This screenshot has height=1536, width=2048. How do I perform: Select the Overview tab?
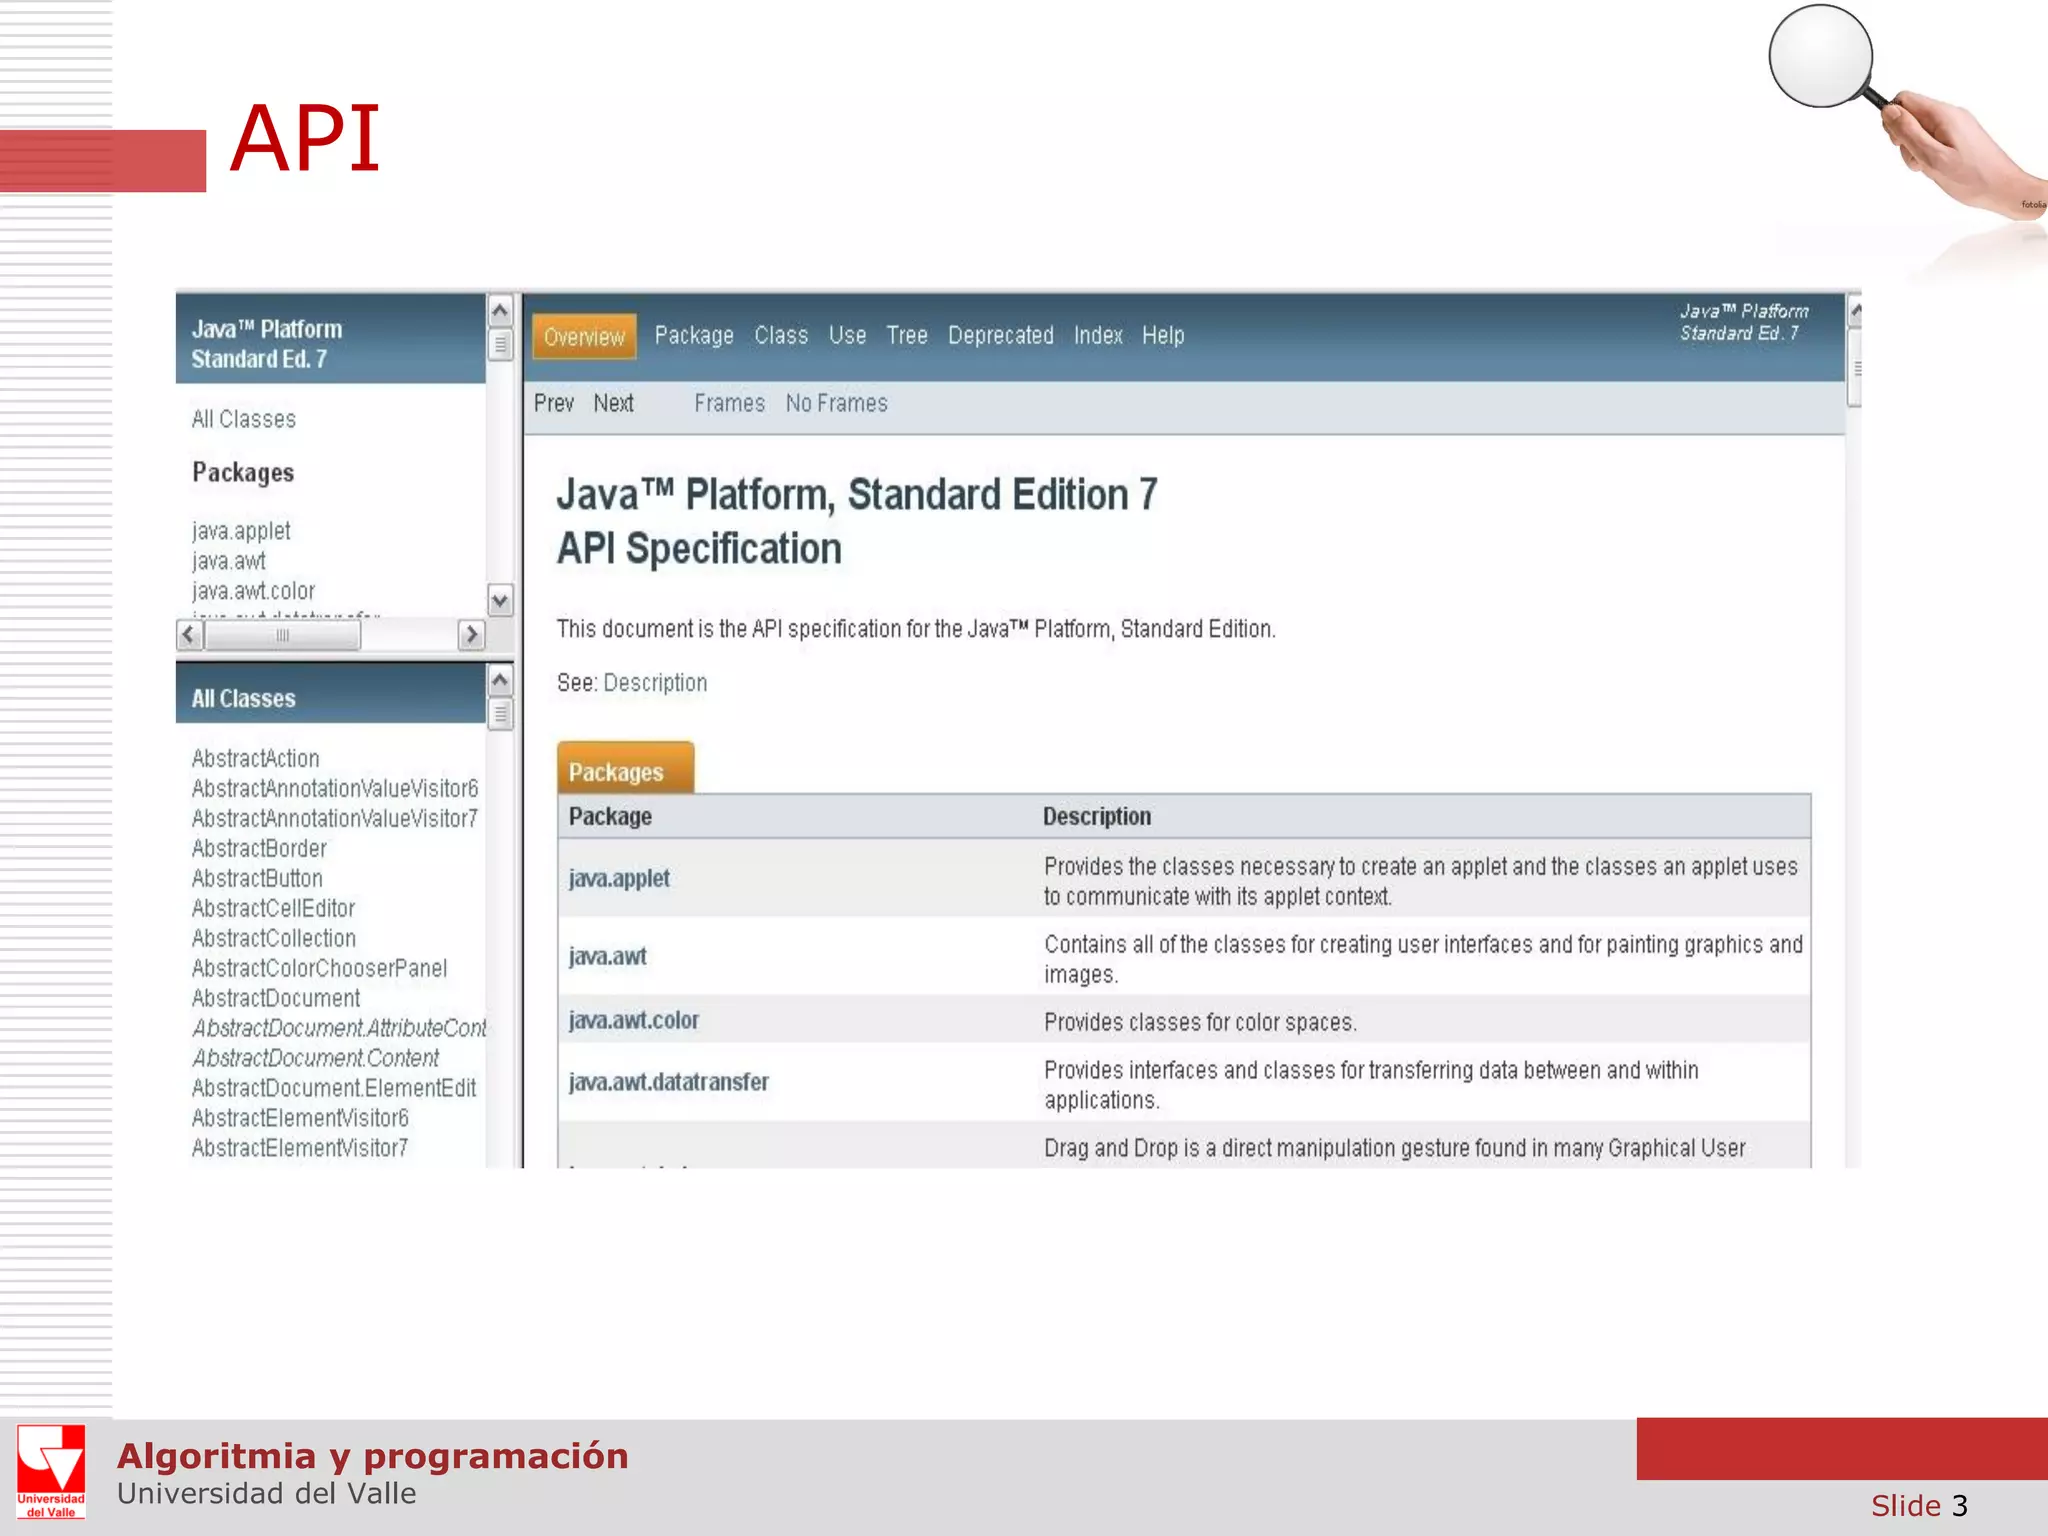point(584,337)
